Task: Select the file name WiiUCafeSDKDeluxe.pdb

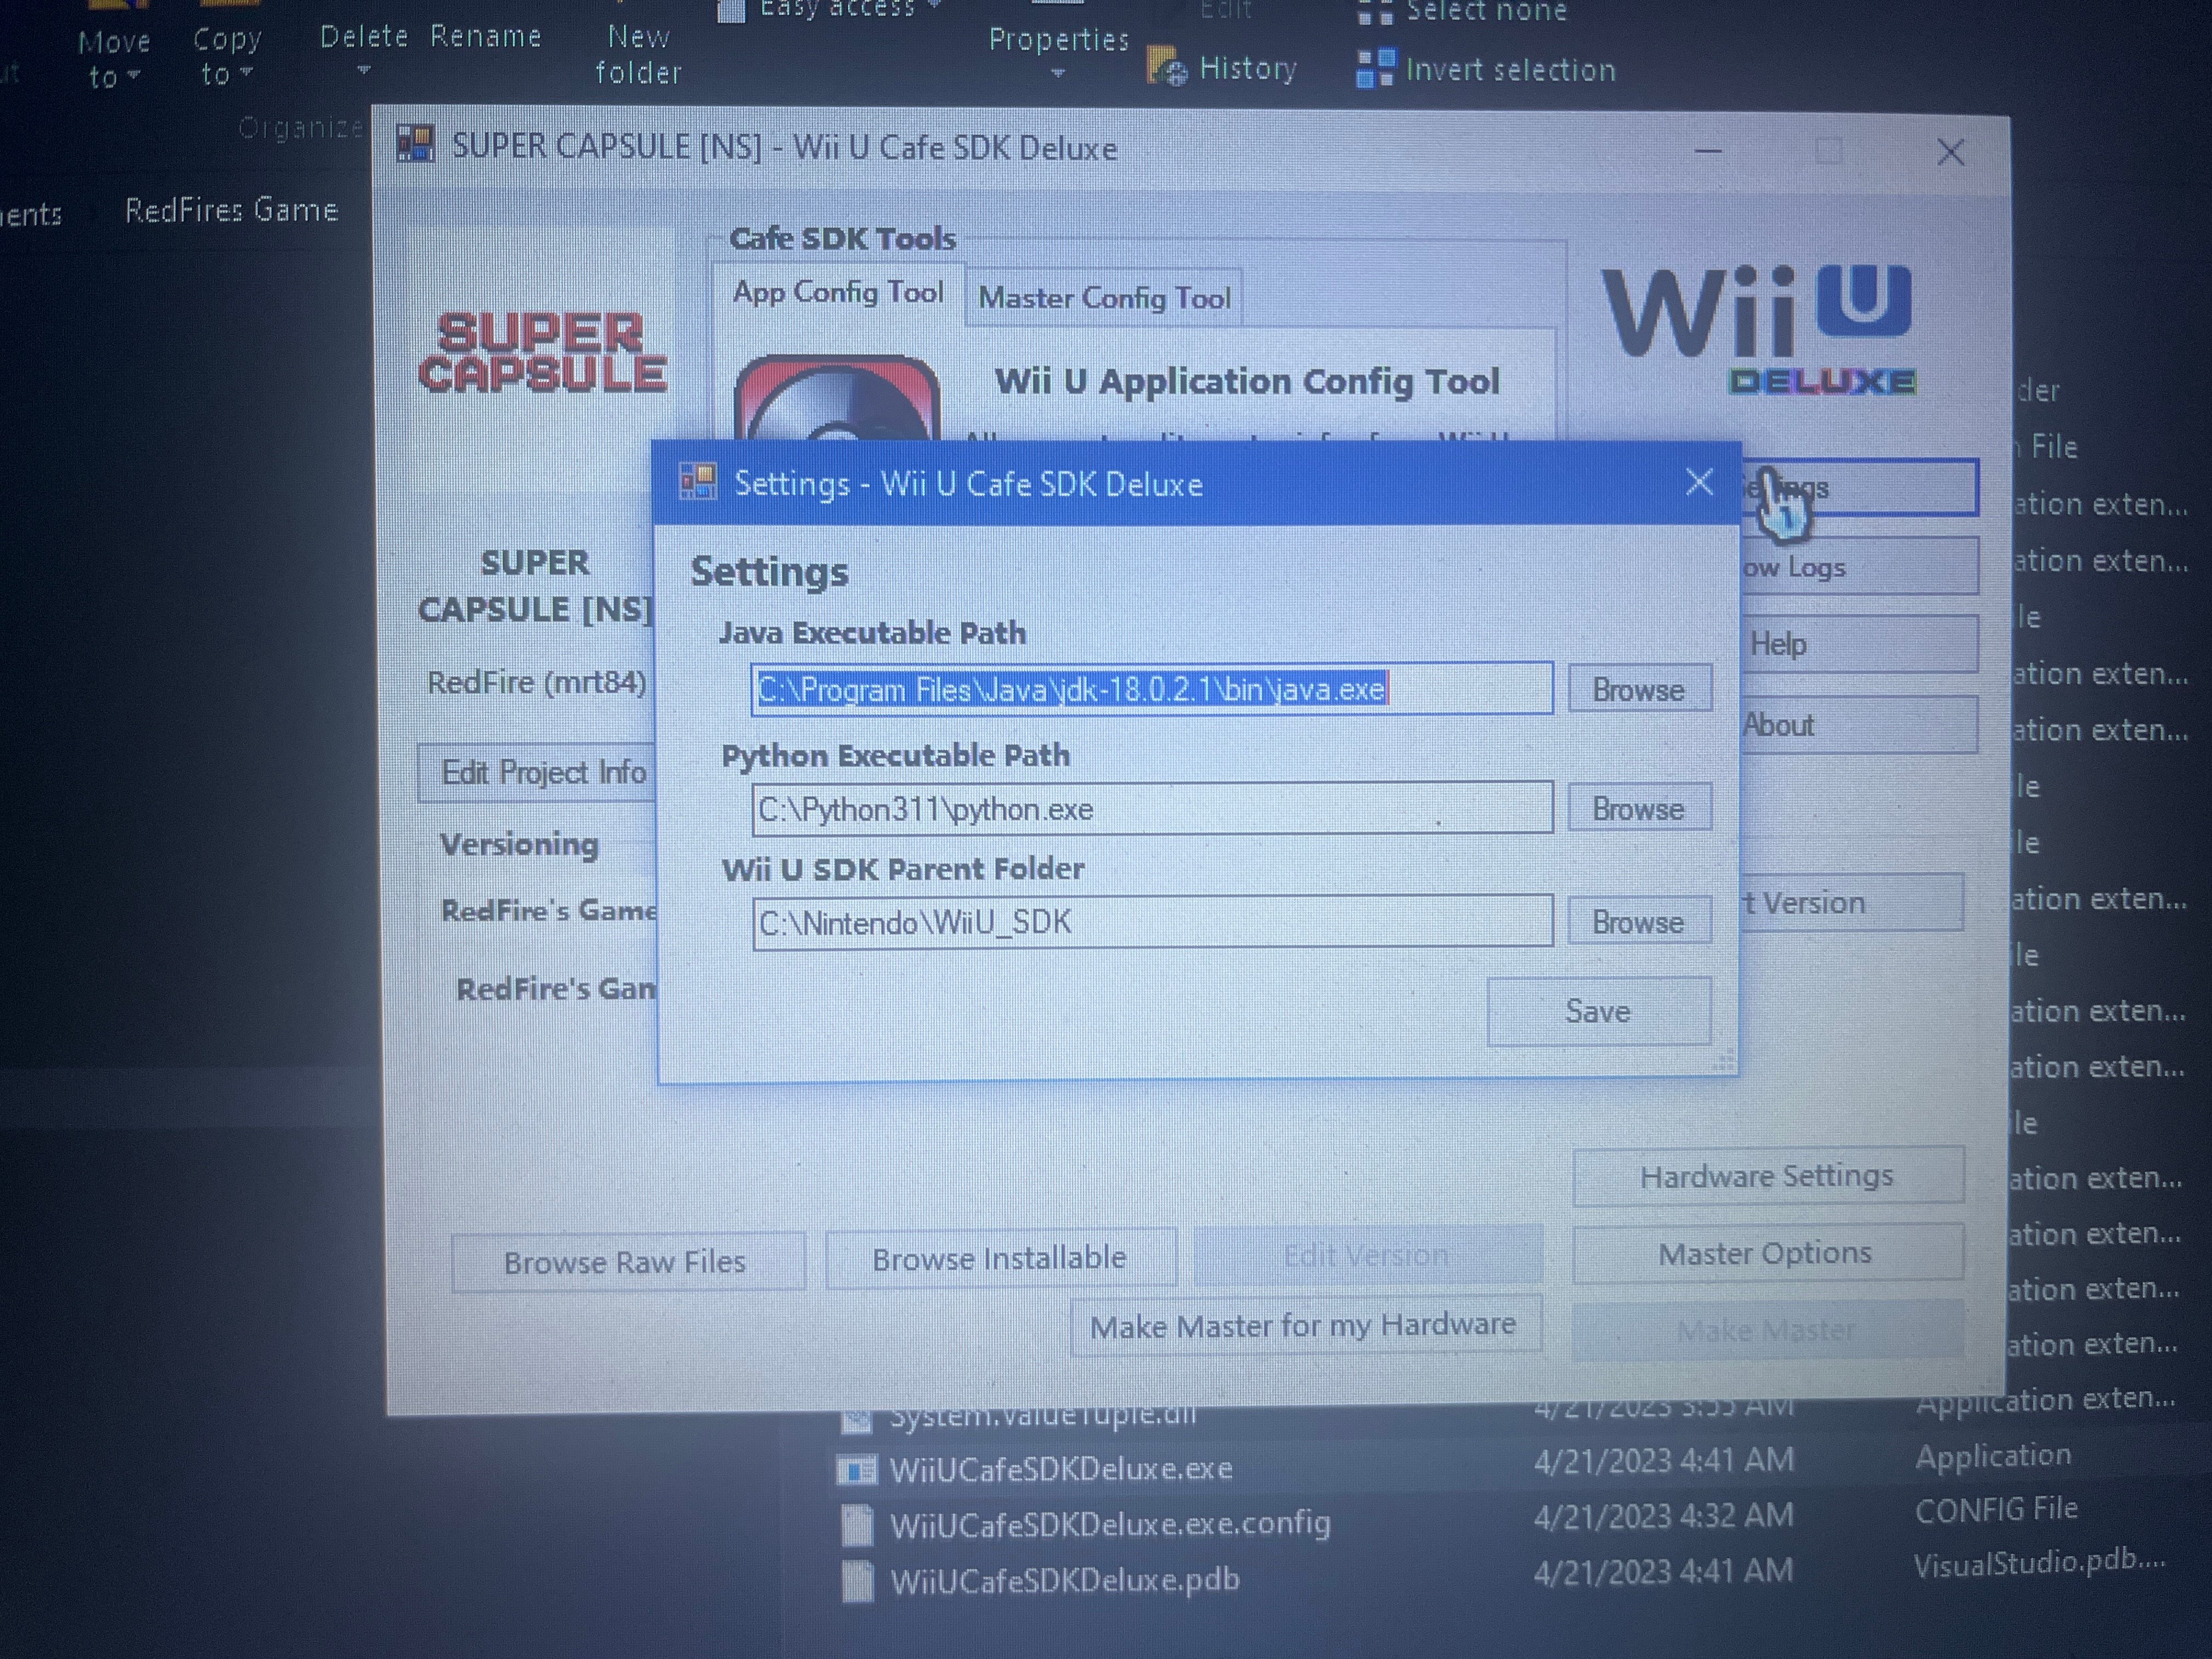Action: tap(1065, 1580)
